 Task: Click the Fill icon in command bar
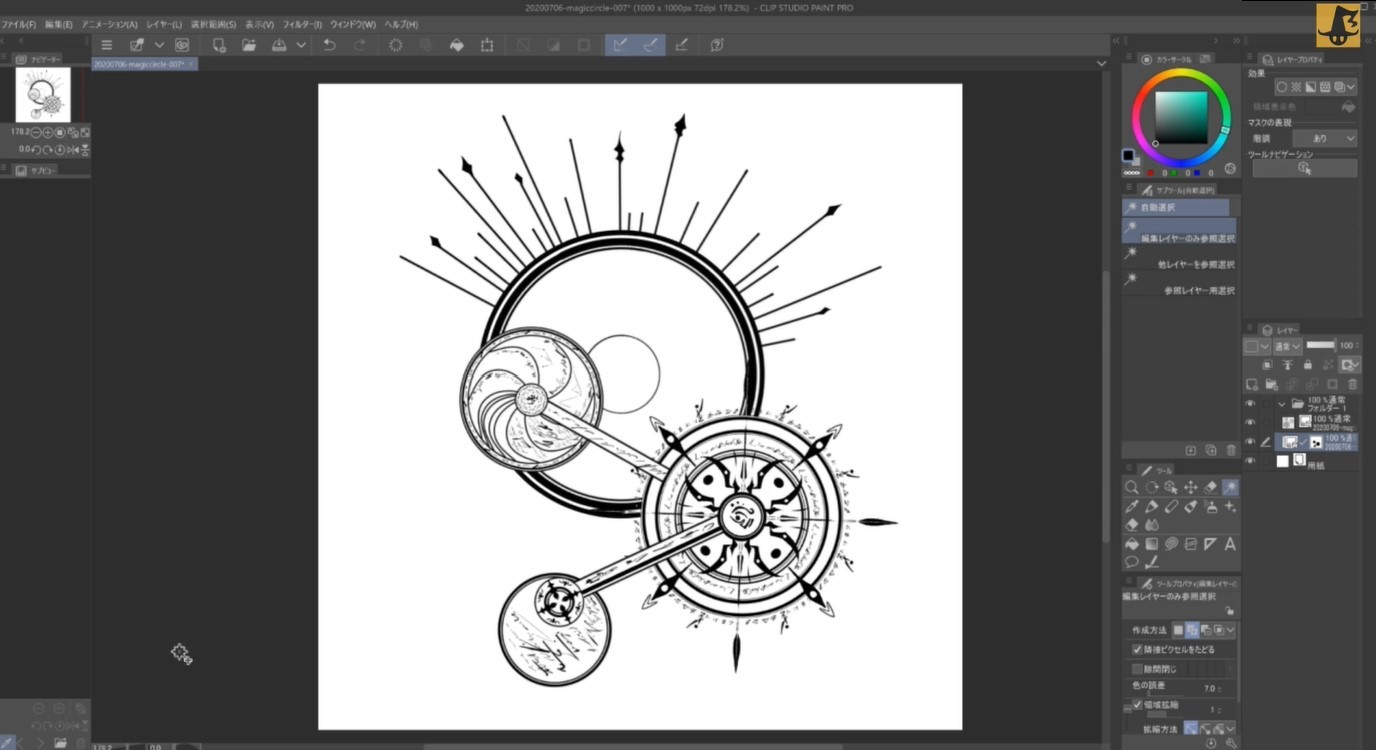pyautogui.click(x=456, y=45)
